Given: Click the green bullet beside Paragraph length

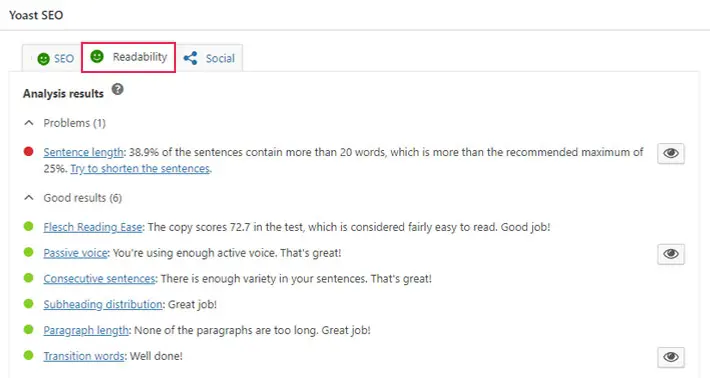Looking at the screenshot, I should tap(29, 330).
